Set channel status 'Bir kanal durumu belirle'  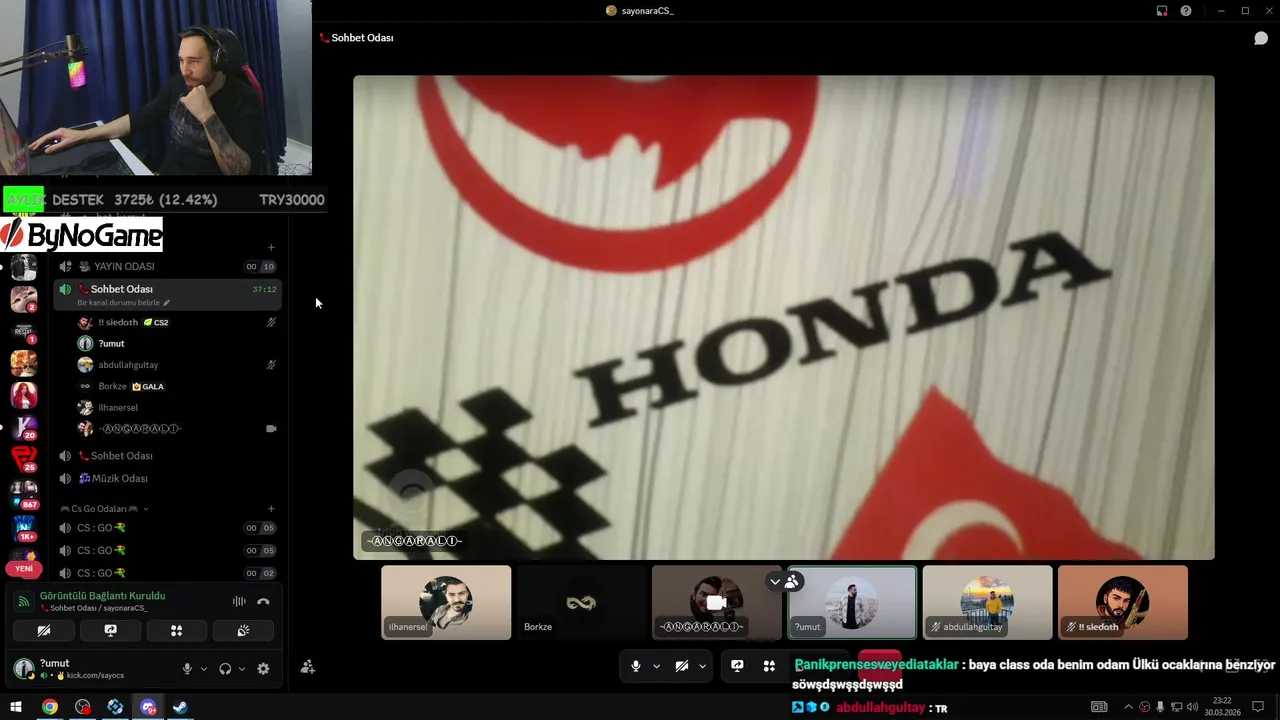click(x=123, y=303)
